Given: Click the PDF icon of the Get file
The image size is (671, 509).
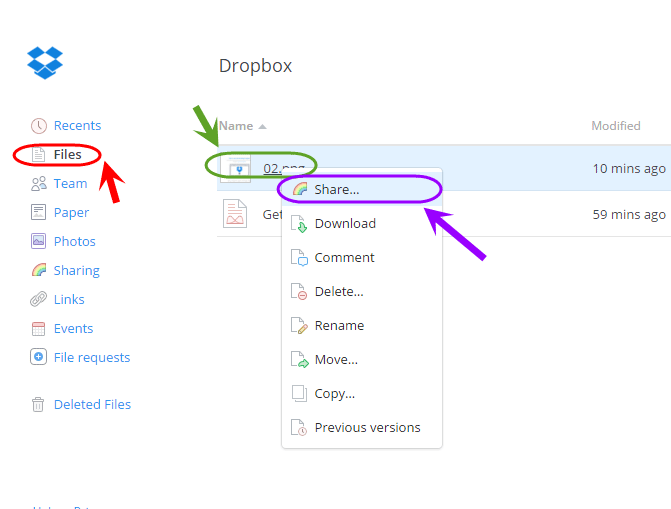Looking at the screenshot, I should pyautogui.click(x=235, y=214).
